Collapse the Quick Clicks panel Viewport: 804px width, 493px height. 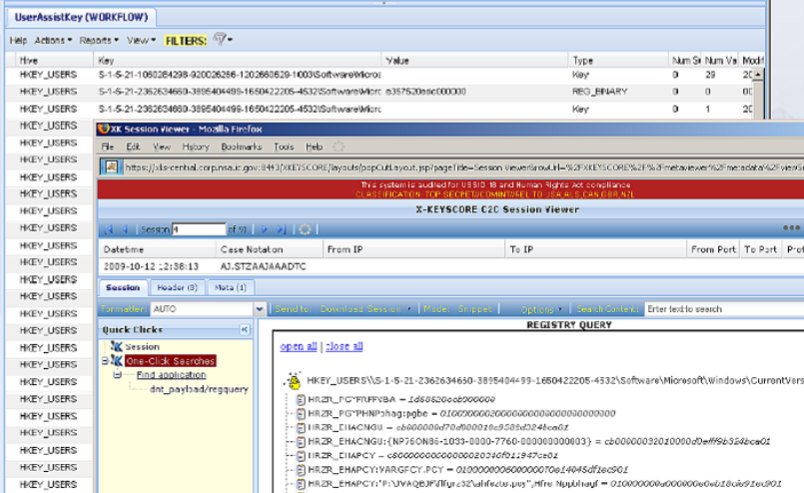245,329
